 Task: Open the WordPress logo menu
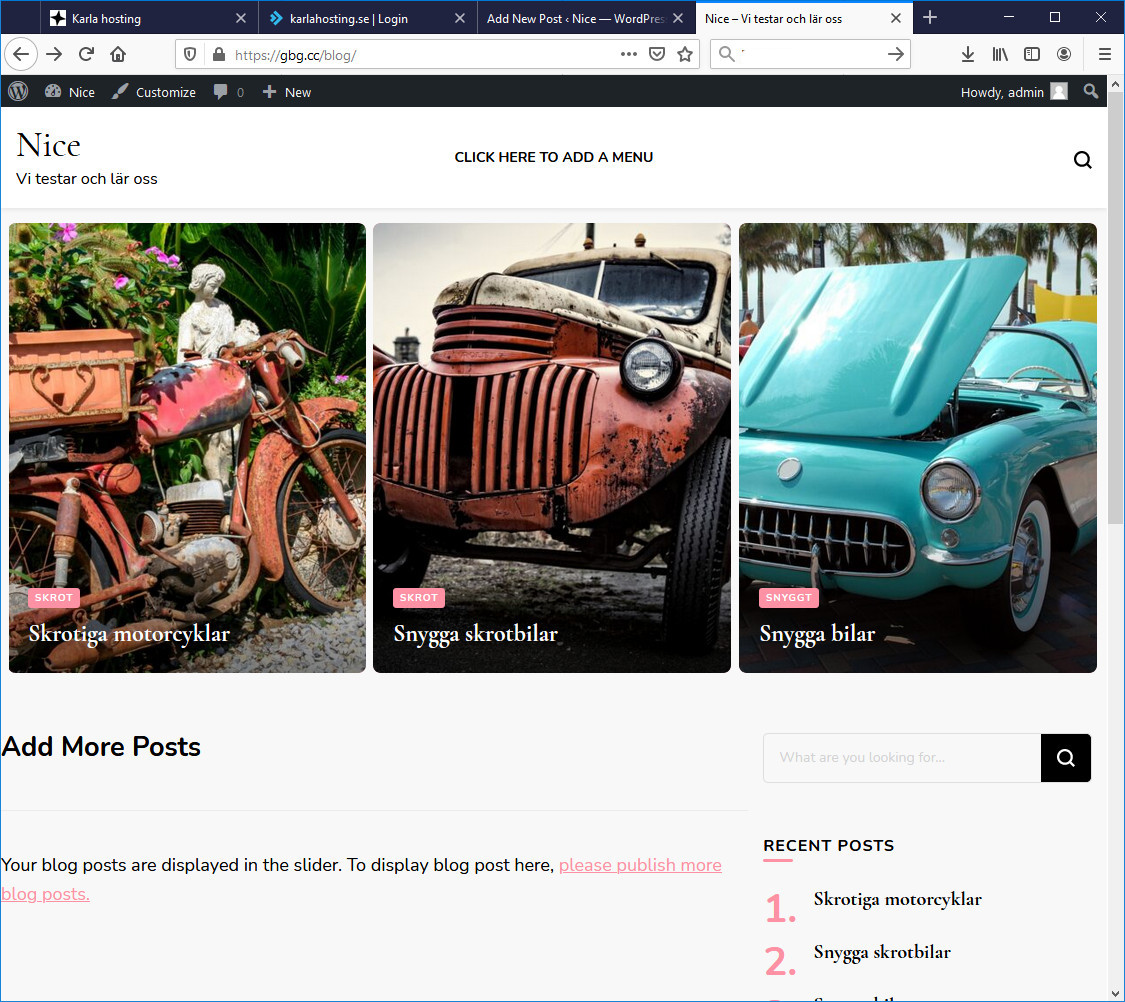click(18, 92)
